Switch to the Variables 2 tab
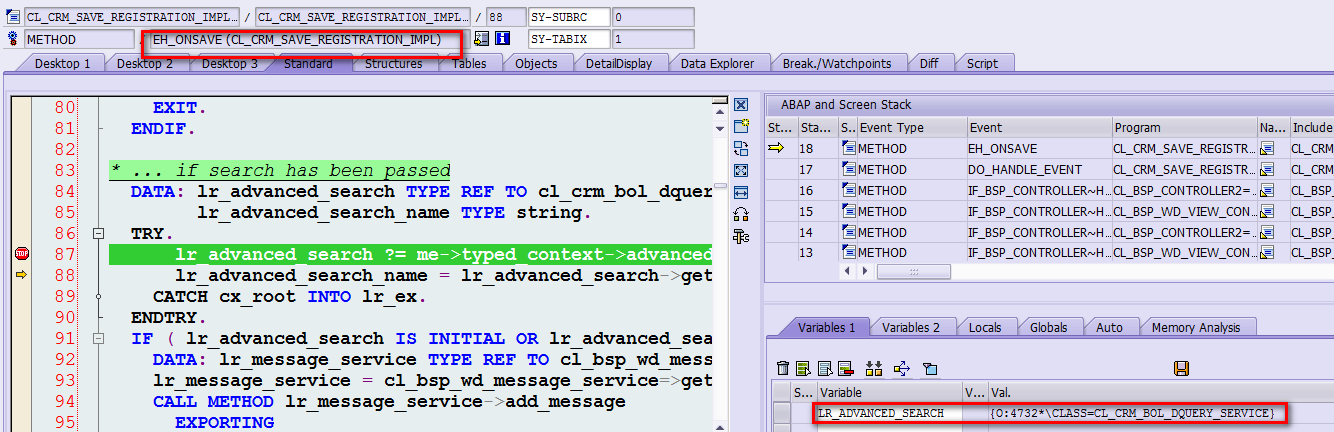 click(911, 327)
